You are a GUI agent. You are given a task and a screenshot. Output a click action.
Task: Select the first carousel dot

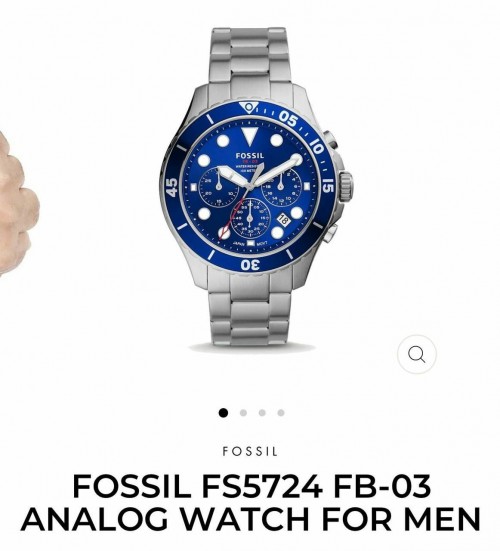pos(223,413)
